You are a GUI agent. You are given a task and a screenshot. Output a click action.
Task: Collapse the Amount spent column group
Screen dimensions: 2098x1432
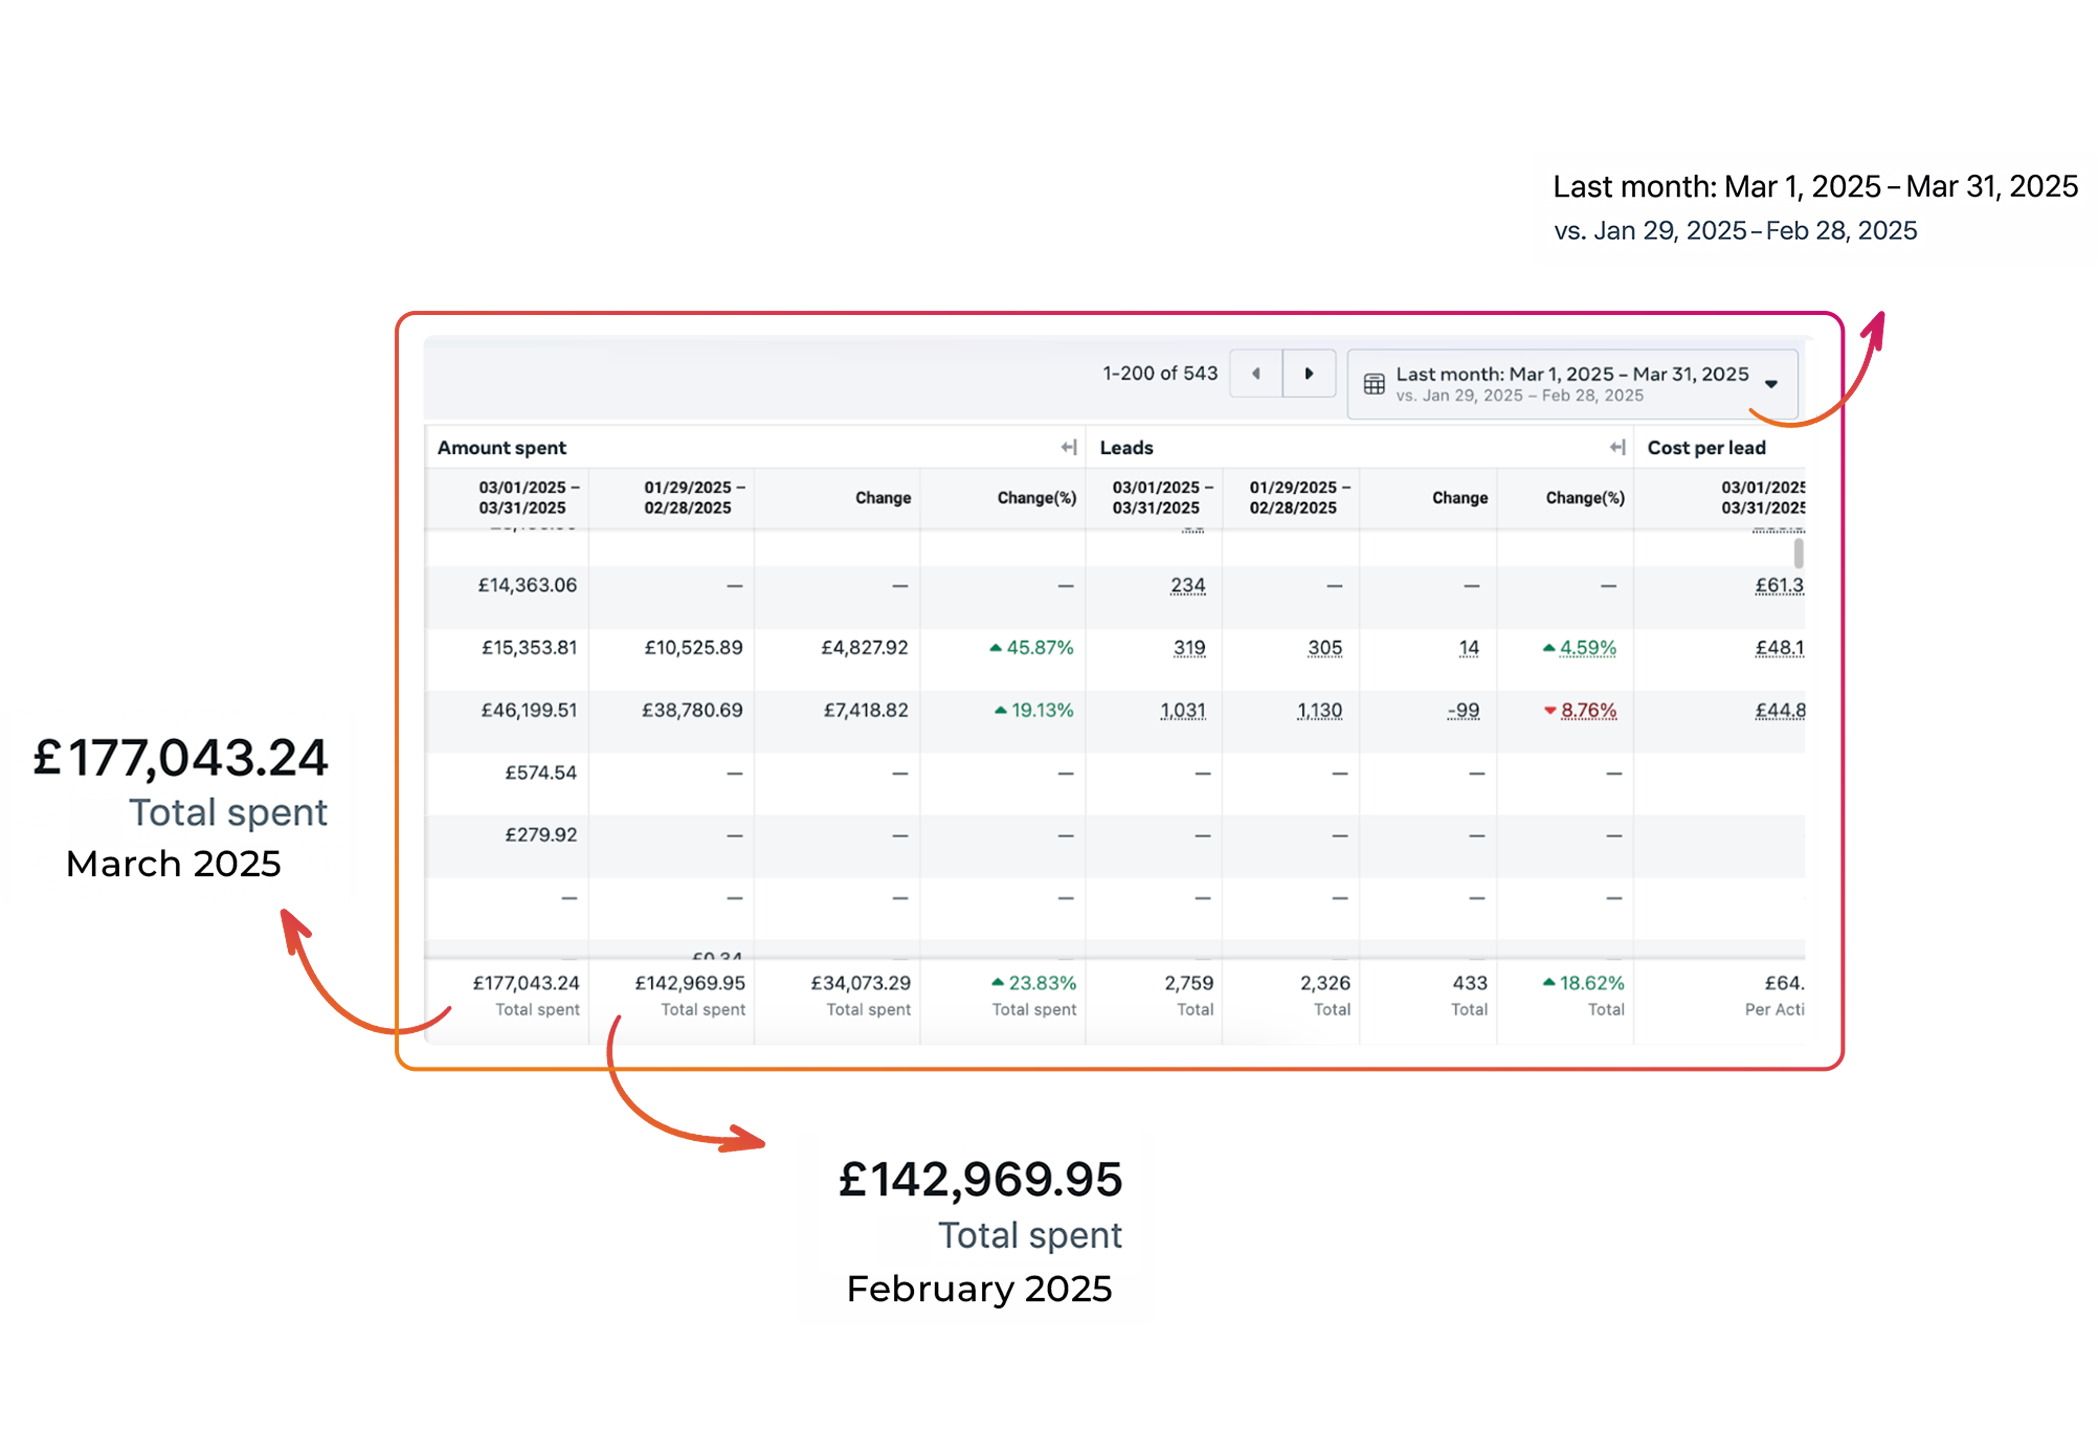pos(1069,448)
